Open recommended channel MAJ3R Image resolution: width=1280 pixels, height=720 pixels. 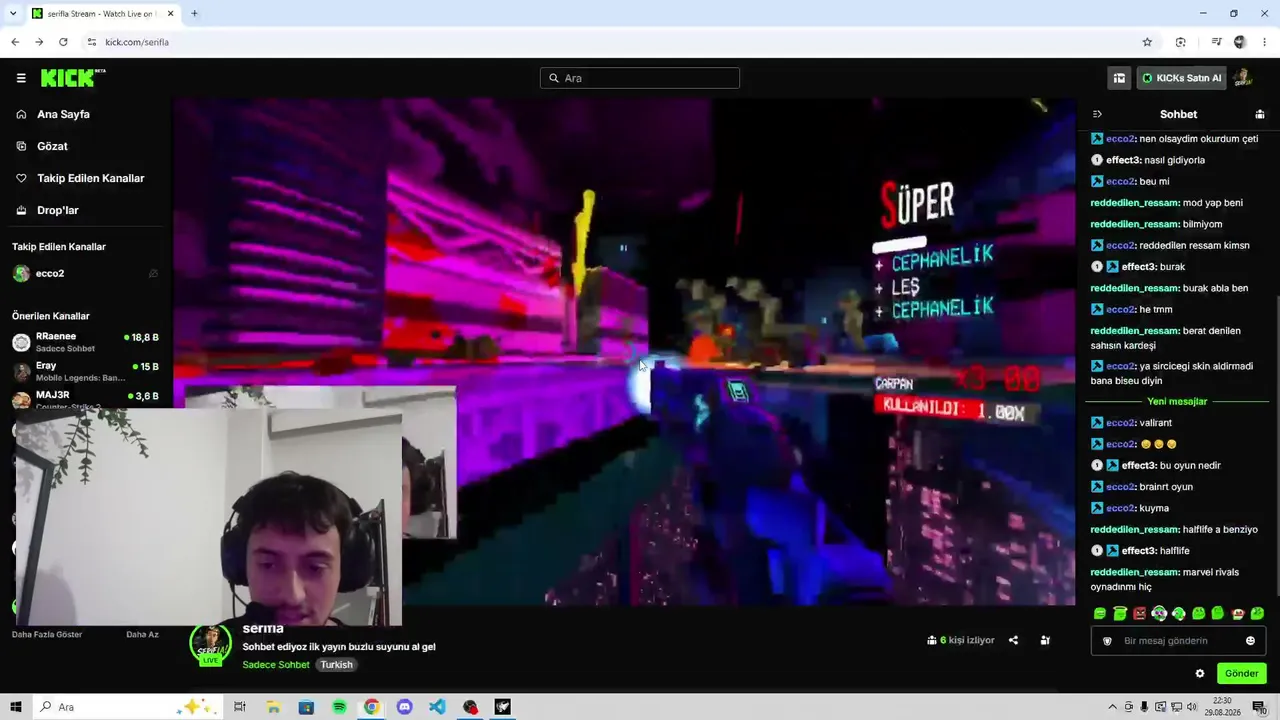86,399
